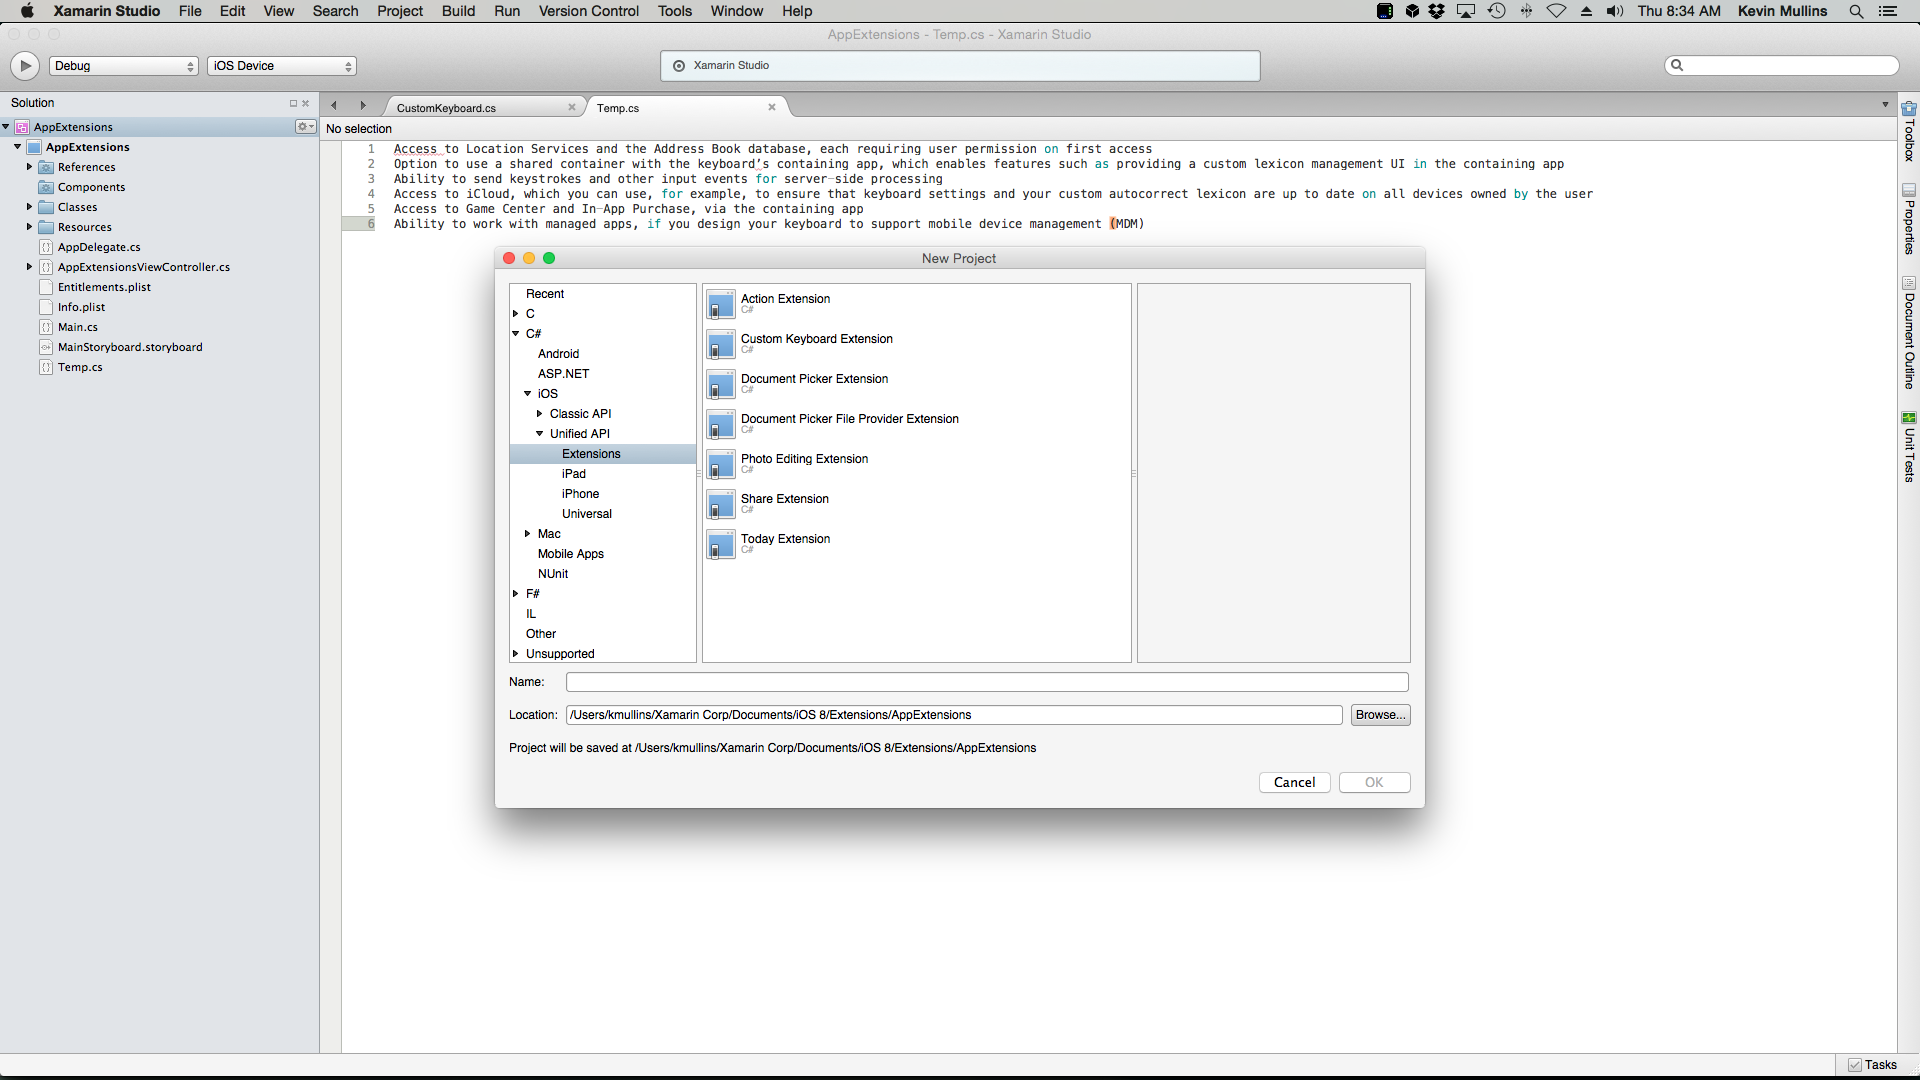The height and width of the screenshot is (1080, 1920).
Task: Select the Debug configuration dropdown
Action: (123, 65)
